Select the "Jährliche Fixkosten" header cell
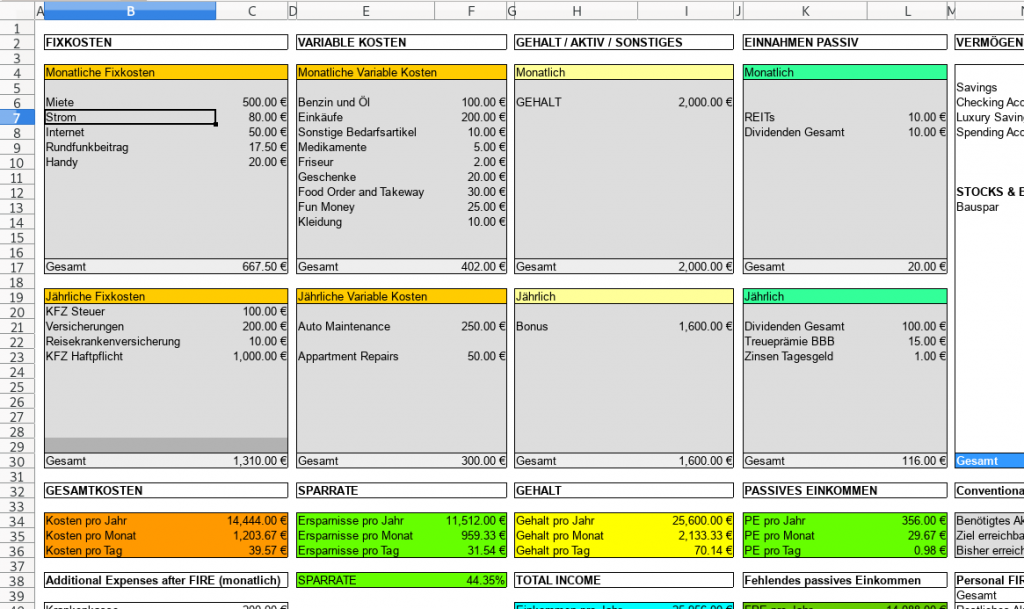The height and width of the screenshot is (609, 1024). coord(166,297)
